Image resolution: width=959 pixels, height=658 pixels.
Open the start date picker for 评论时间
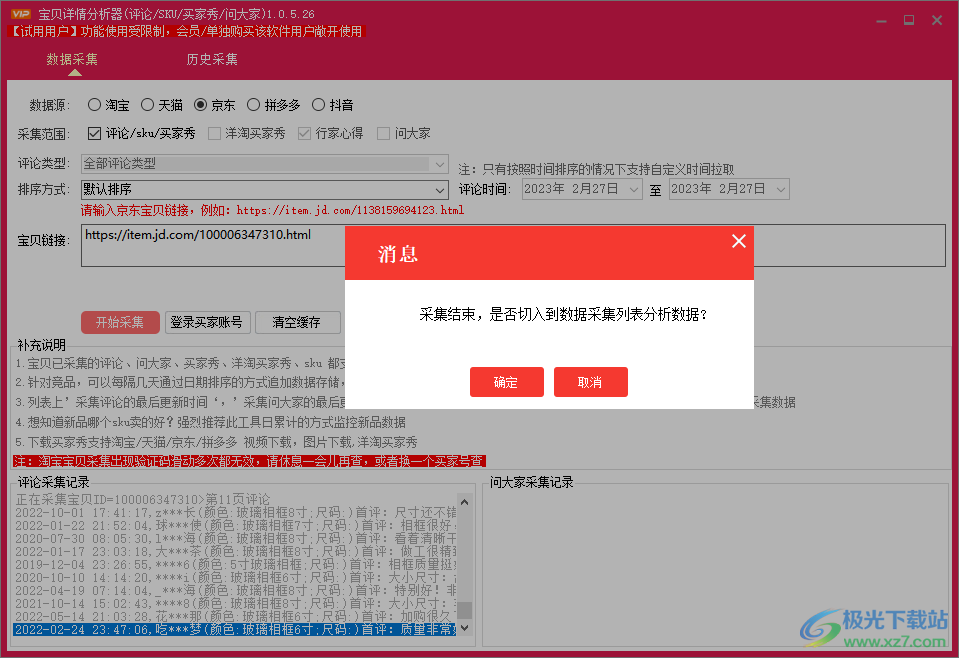(x=633, y=189)
